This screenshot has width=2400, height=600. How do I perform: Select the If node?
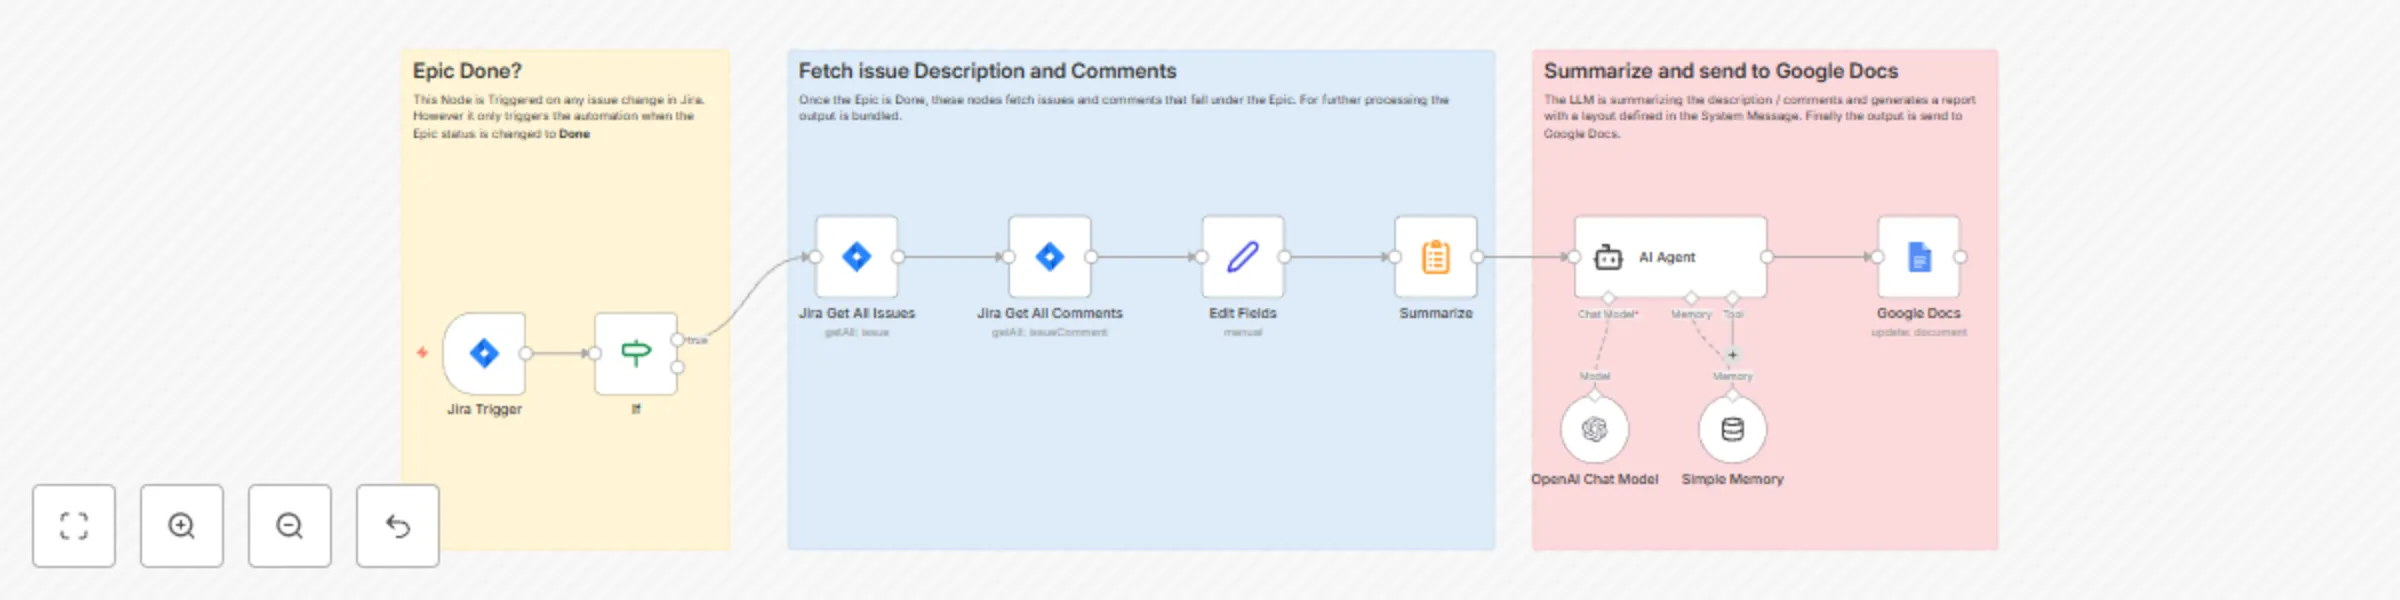pos(636,353)
